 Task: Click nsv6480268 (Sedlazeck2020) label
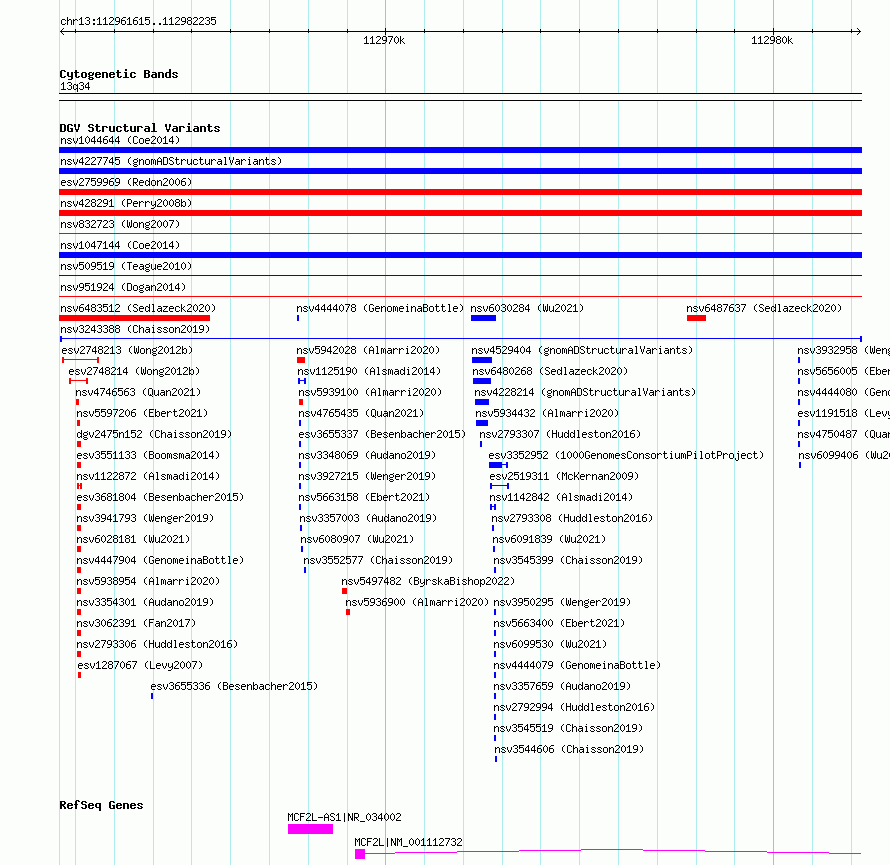(x=551, y=371)
